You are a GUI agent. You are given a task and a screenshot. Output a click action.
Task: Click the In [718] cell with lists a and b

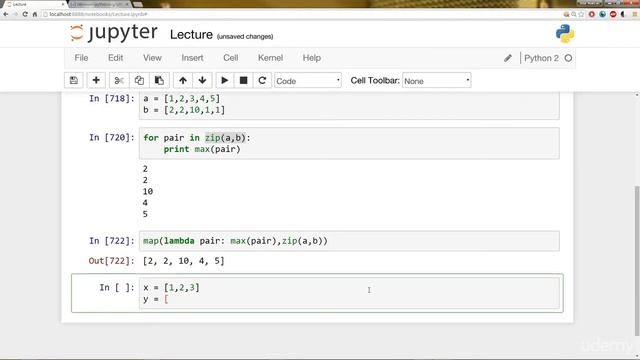point(349,105)
